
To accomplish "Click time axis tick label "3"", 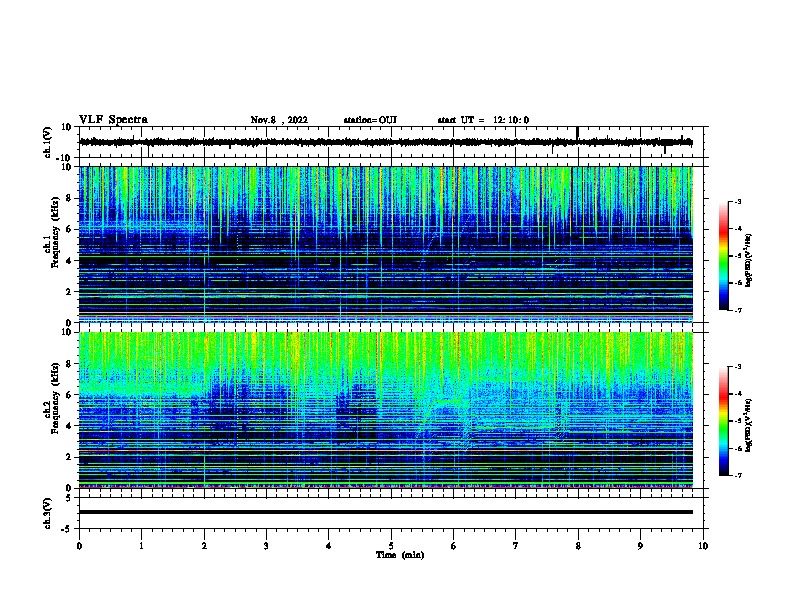I will tap(266, 546).
